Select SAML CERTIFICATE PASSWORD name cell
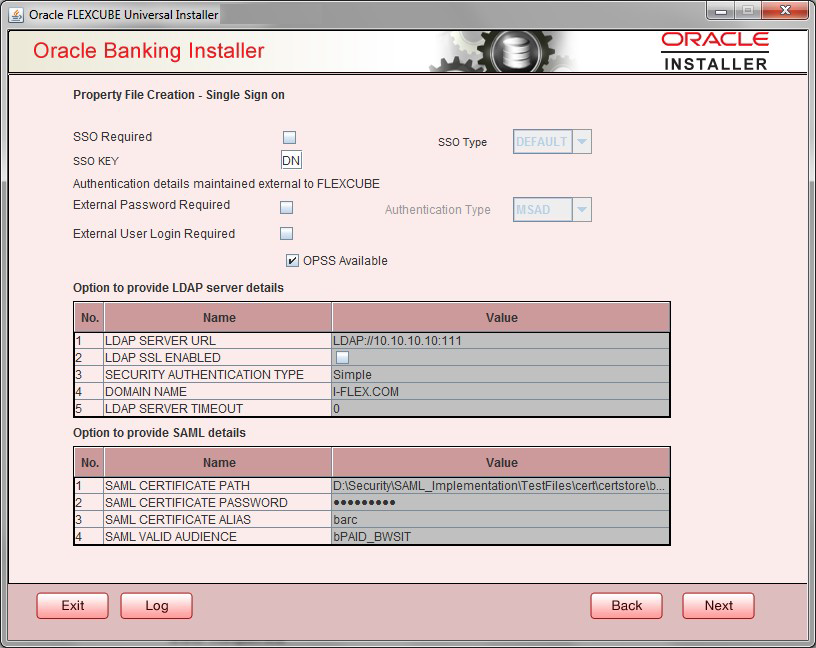 click(218, 502)
